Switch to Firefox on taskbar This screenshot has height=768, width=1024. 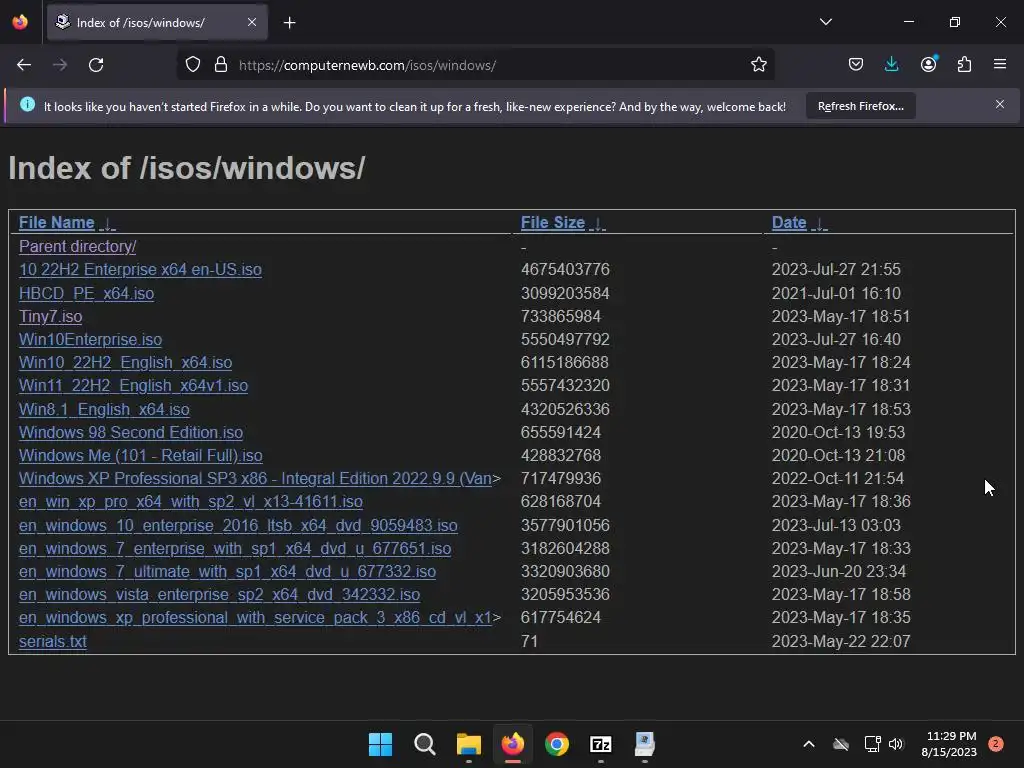click(x=513, y=744)
